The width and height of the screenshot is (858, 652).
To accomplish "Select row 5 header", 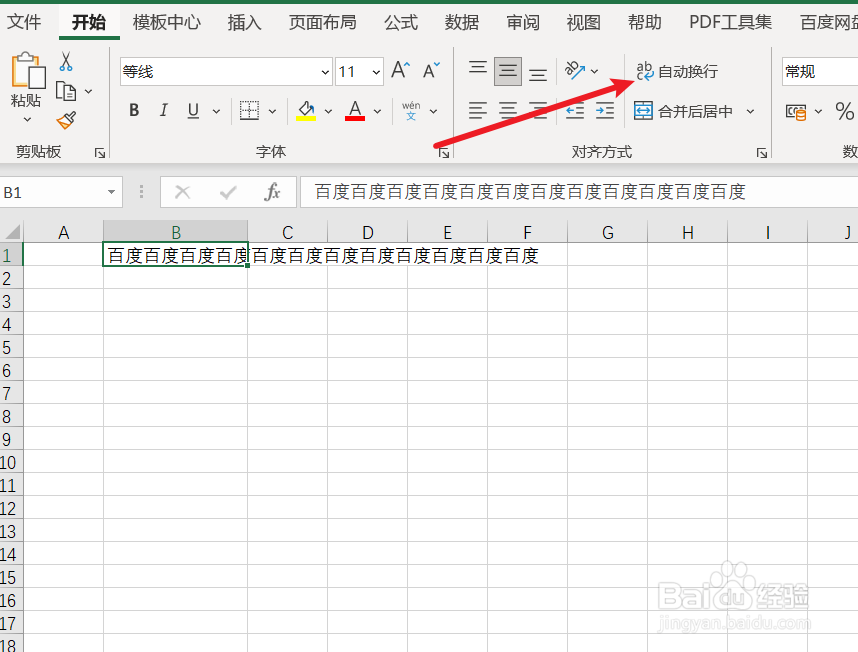I will [11, 347].
